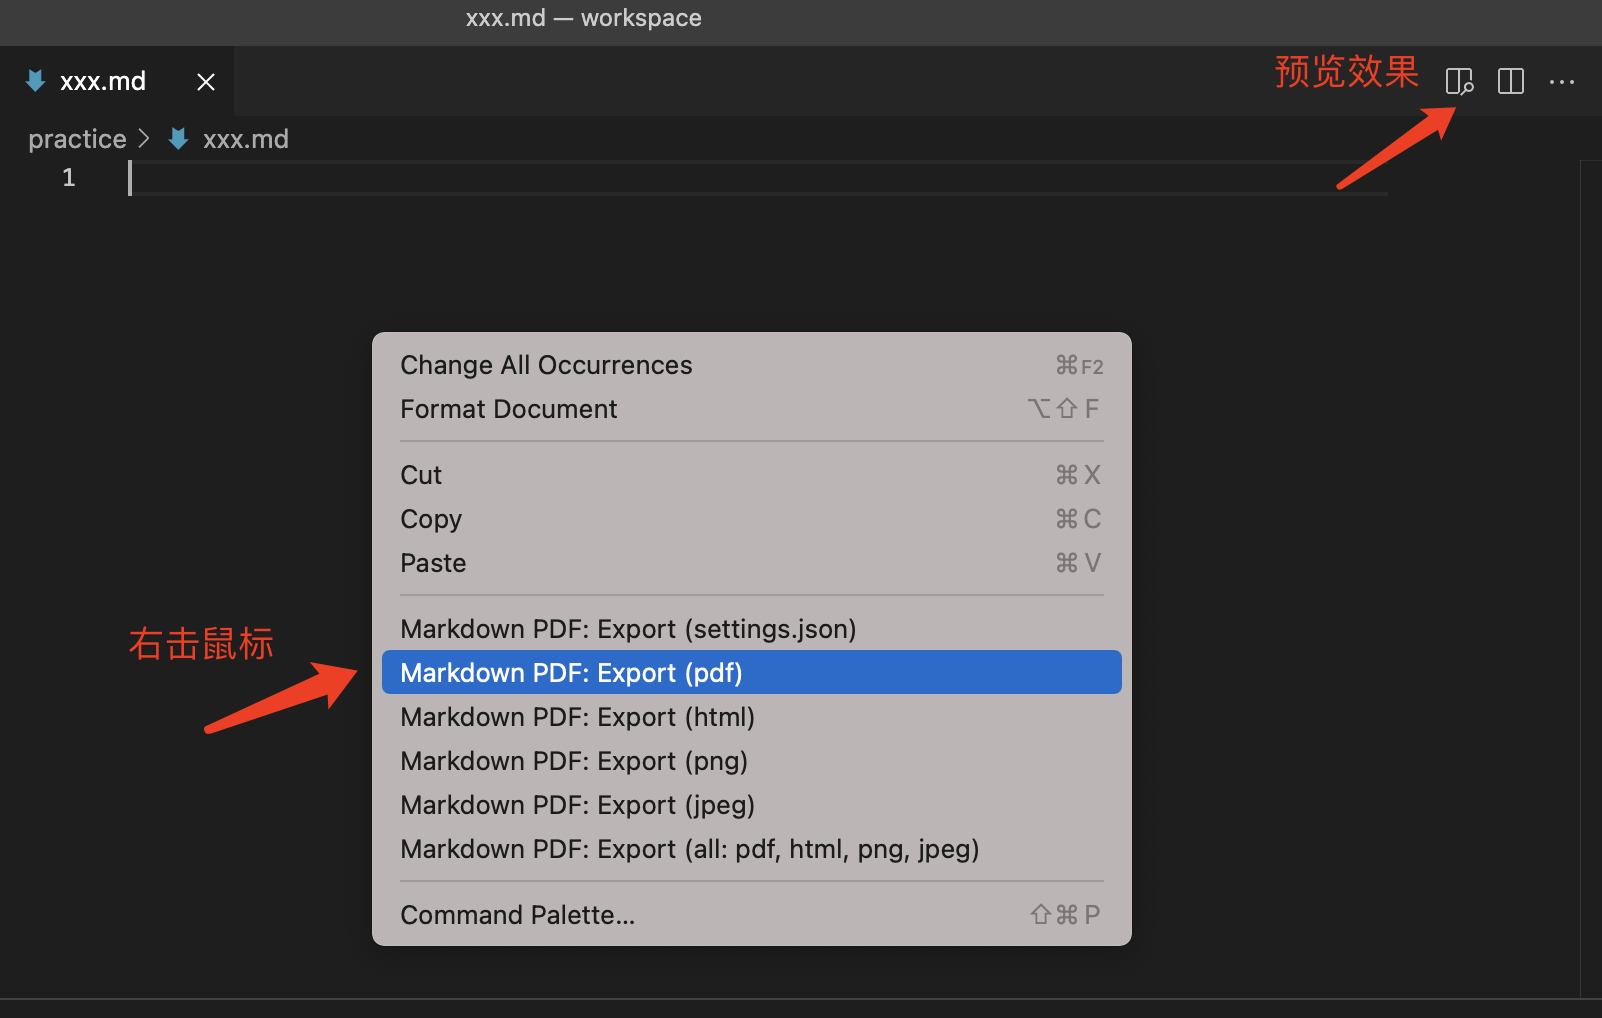Click the Markdown icon on the xxx.md tab

coord(33,81)
